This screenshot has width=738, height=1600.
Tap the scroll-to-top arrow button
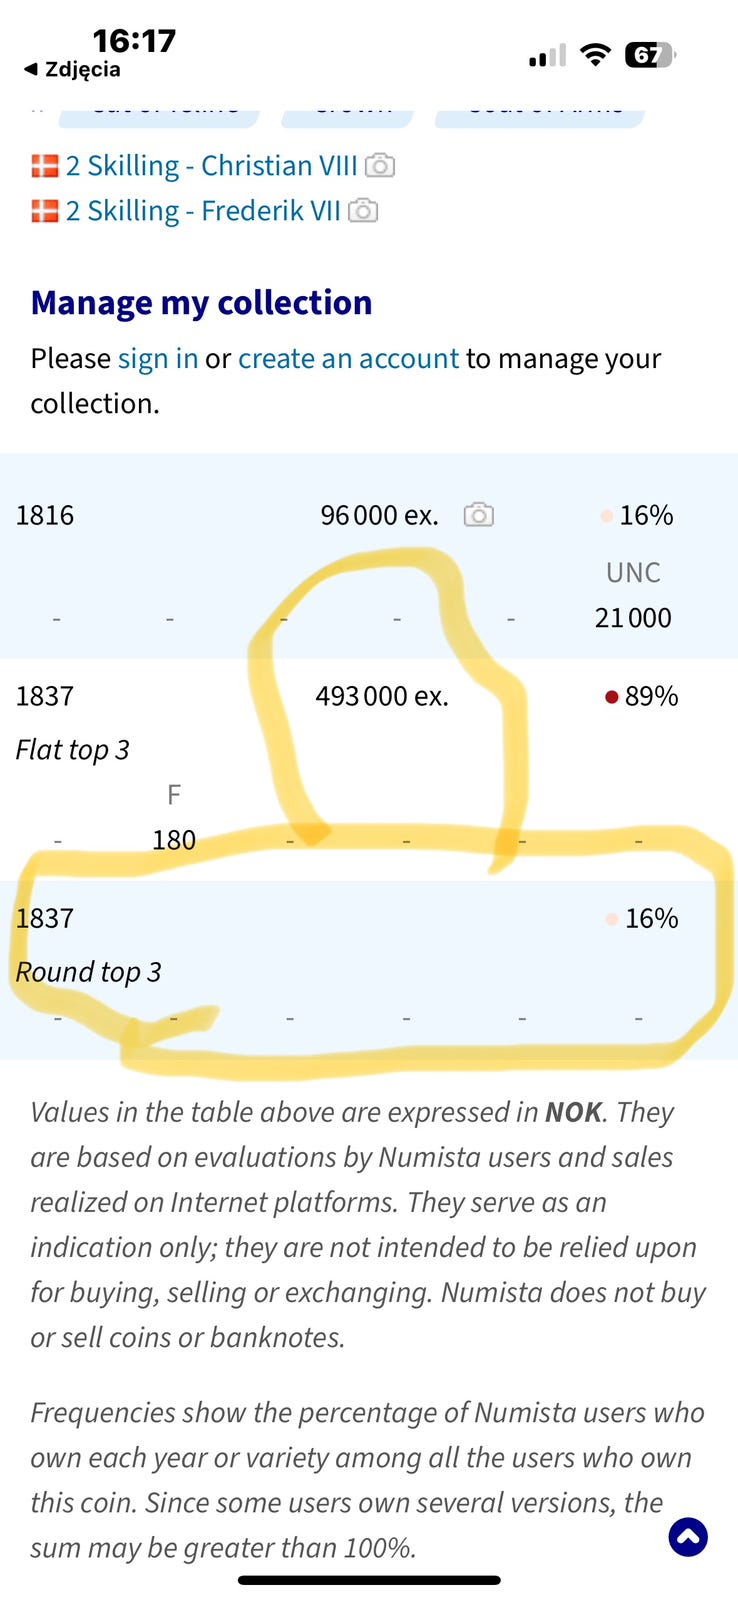(688, 1537)
